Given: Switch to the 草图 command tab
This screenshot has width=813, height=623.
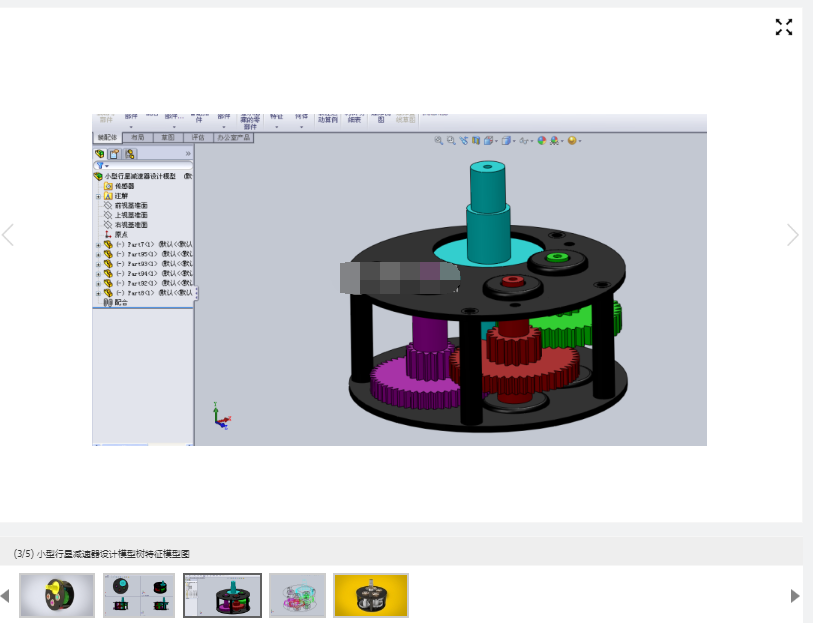Looking at the screenshot, I should click(x=168, y=137).
